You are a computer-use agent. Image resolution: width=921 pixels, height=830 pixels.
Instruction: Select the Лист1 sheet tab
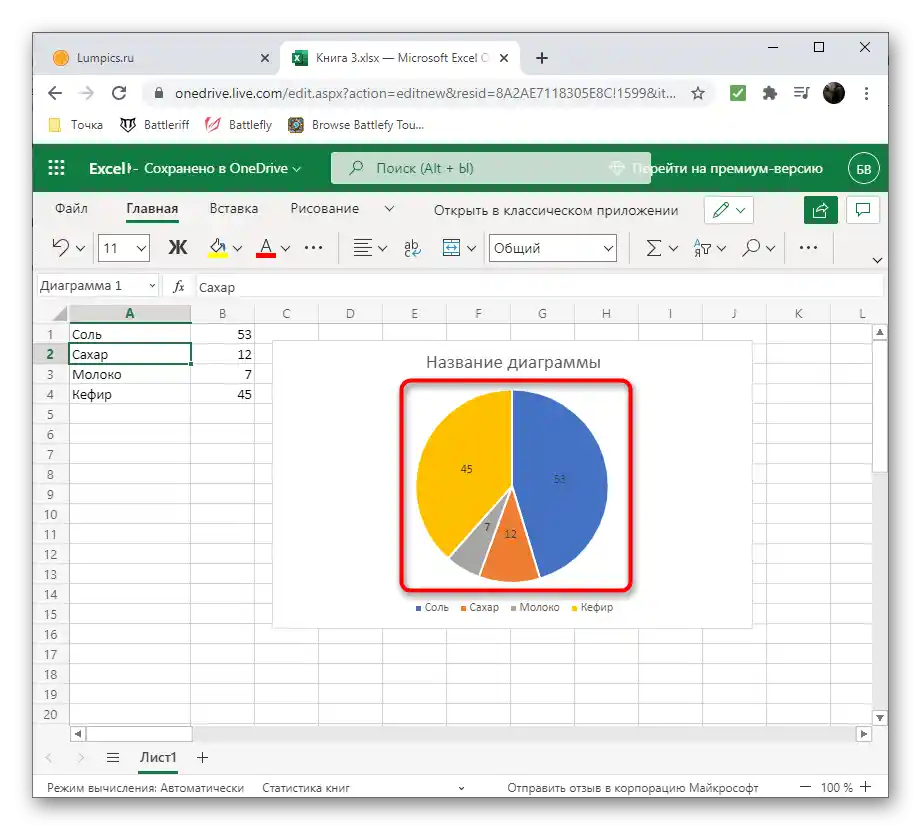(158, 758)
